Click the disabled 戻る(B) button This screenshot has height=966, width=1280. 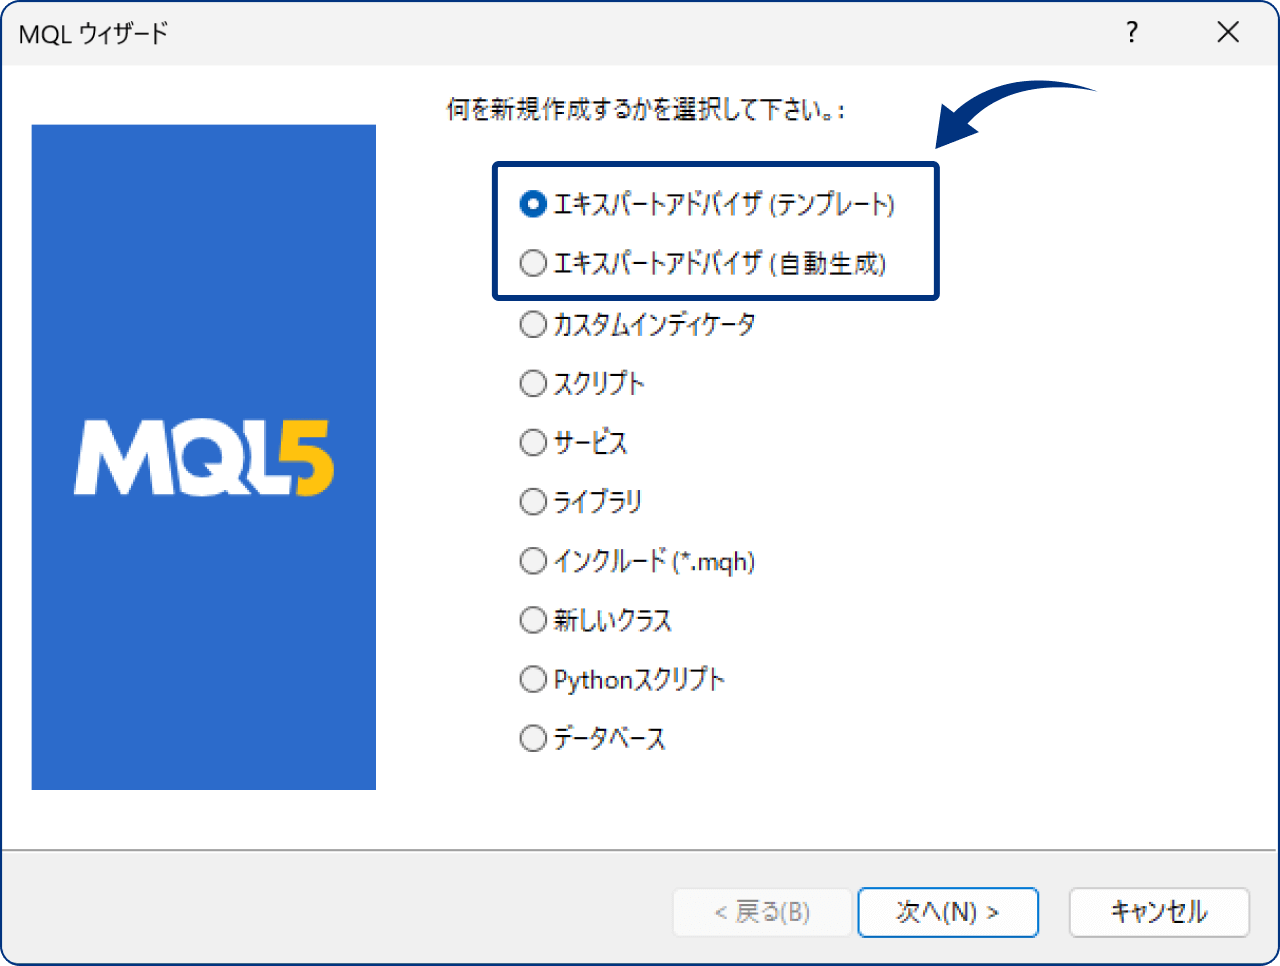761,912
